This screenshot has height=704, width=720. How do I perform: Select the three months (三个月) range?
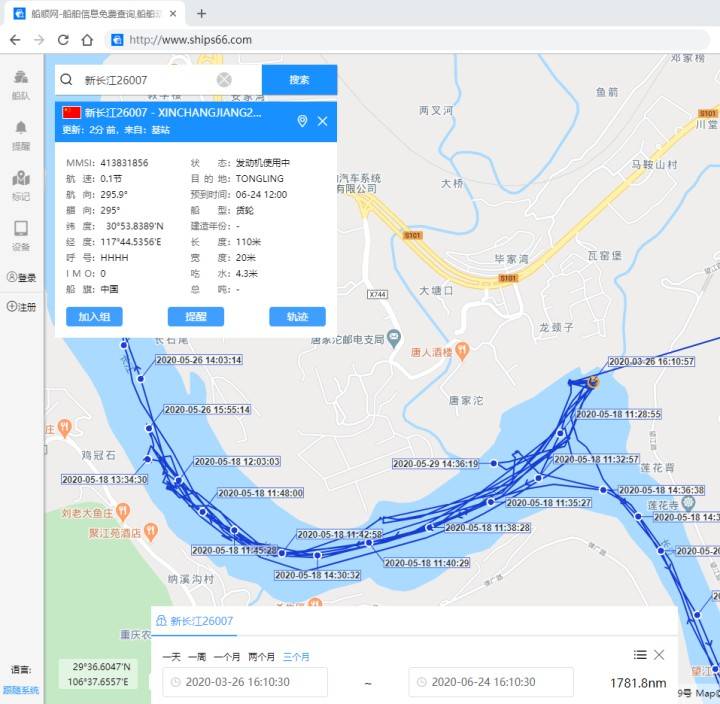click(296, 657)
